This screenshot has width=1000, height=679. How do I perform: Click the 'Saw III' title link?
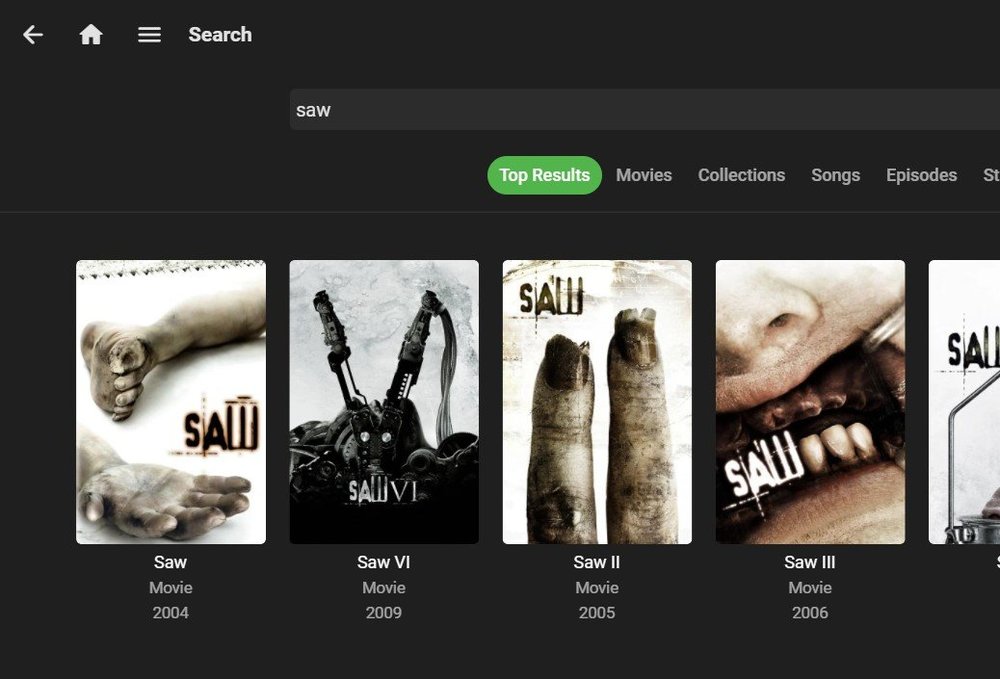tap(810, 562)
